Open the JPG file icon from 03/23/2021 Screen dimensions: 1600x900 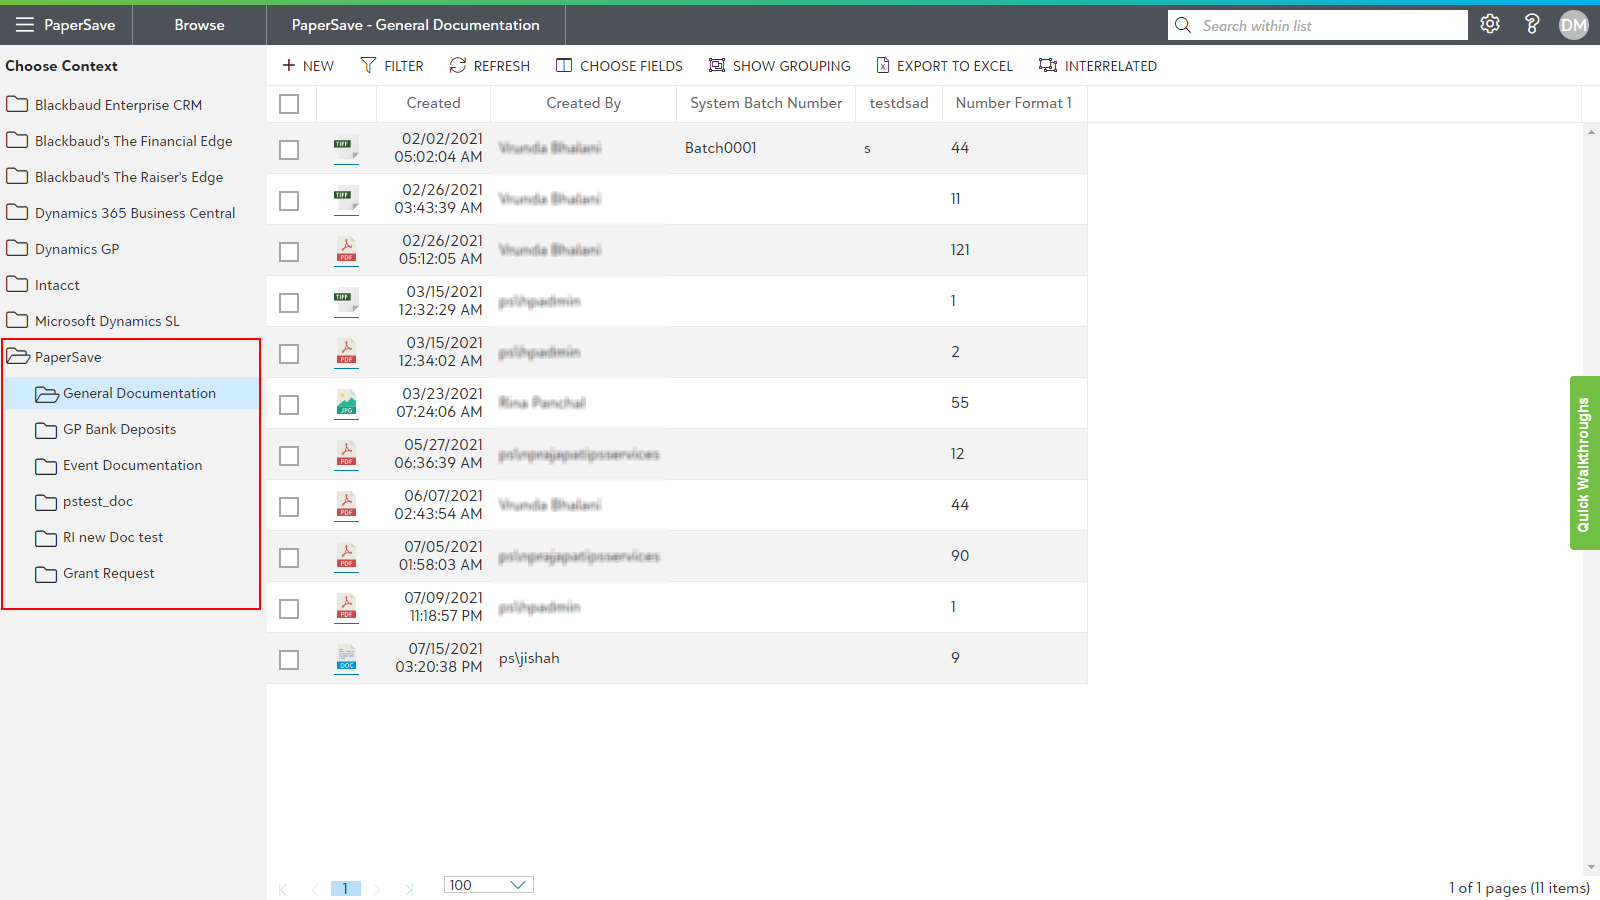tap(346, 403)
